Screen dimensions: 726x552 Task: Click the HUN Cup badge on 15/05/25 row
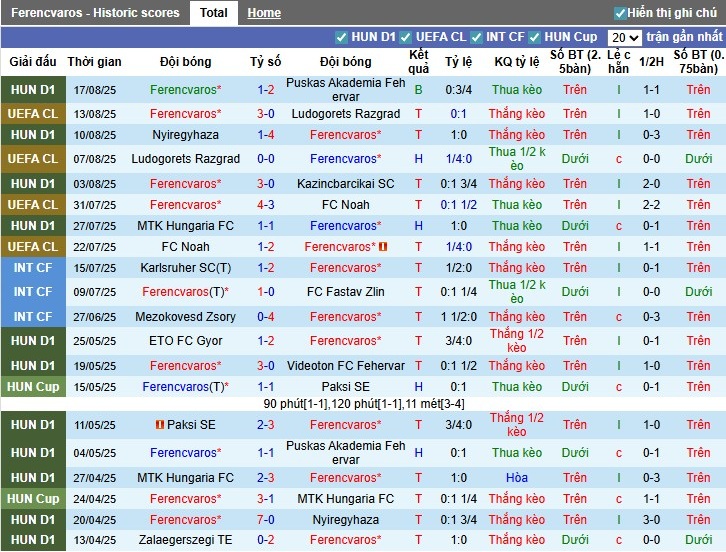coord(33,387)
